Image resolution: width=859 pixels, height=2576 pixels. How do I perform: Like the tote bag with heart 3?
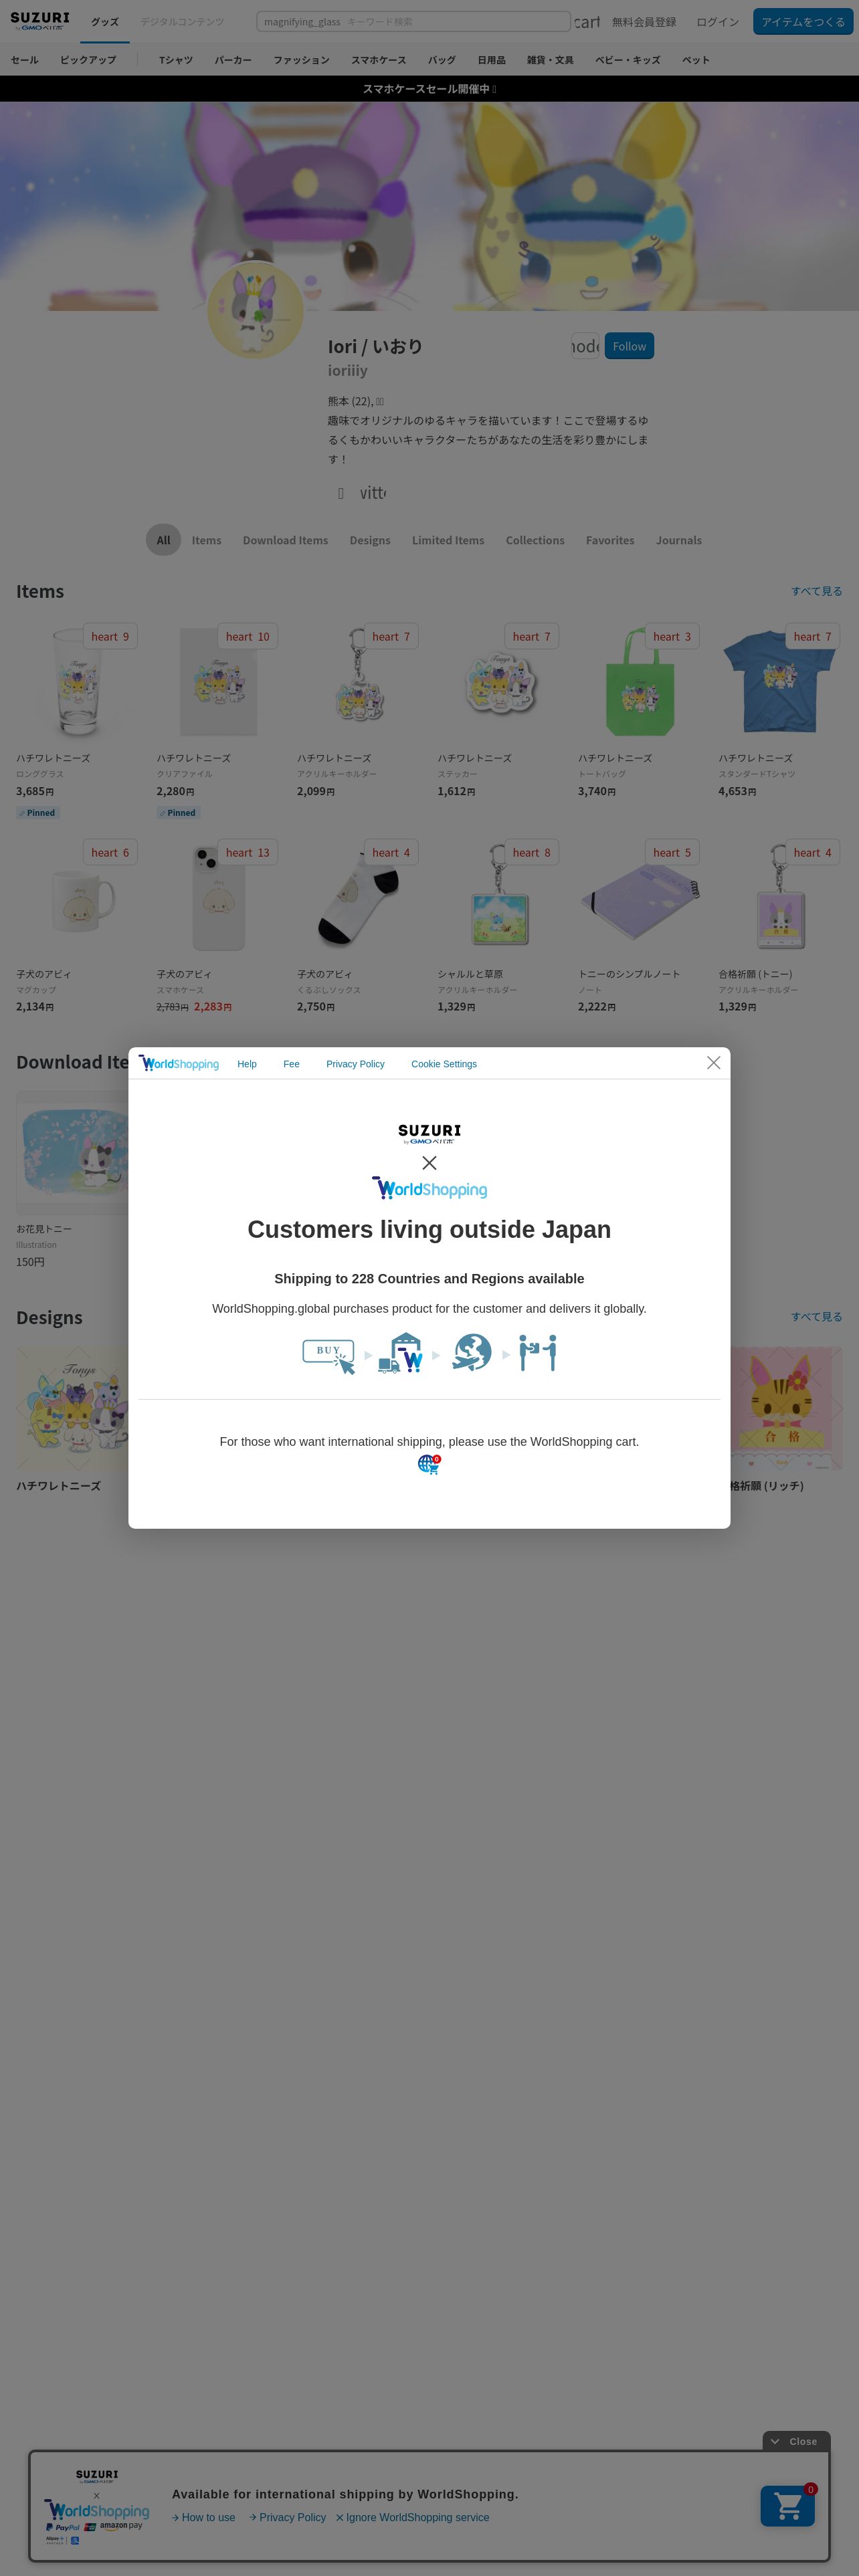coord(672,637)
